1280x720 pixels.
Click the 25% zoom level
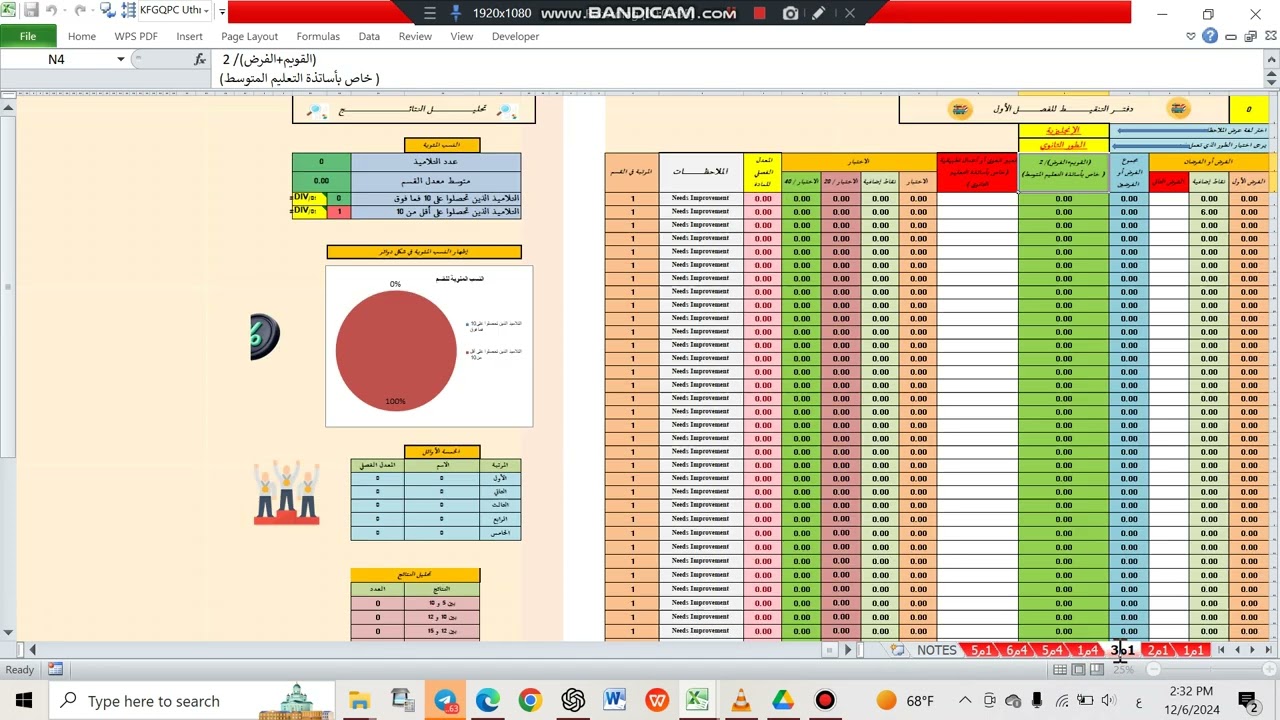tap(1124, 670)
